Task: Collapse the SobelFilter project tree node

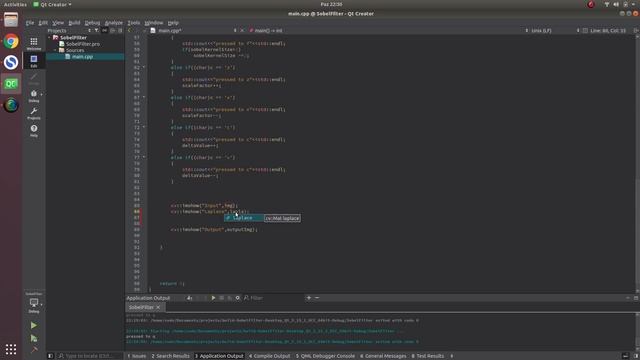Action: pos(49,38)
